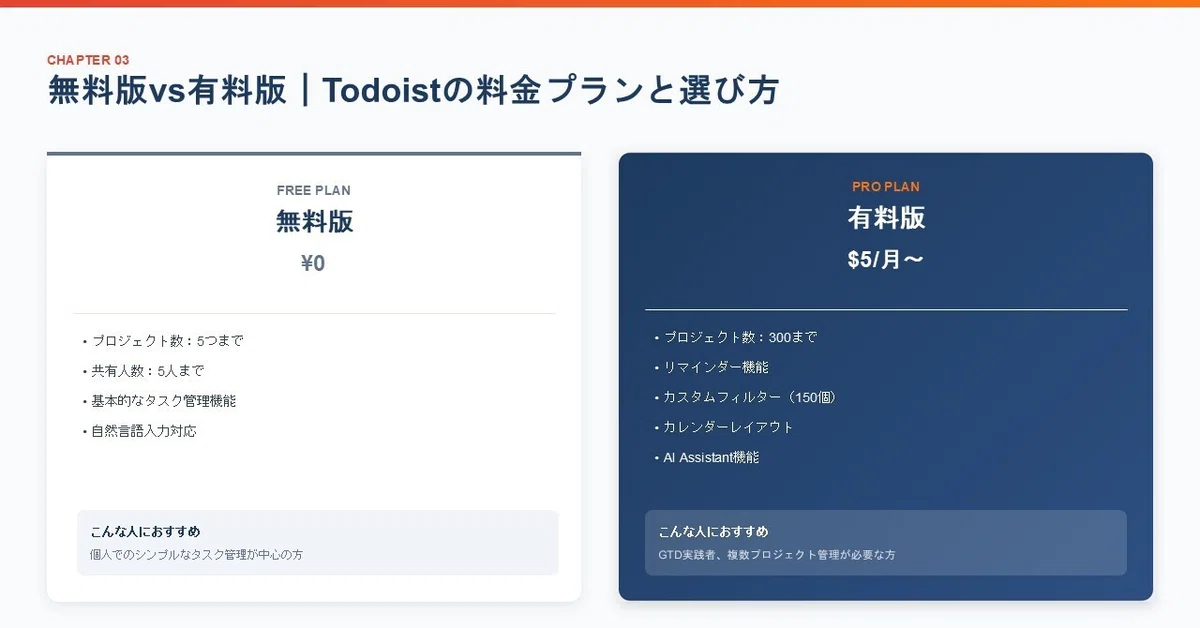This screenshot has width=1200, height=628.
Task: Select the line 基本的なタスク管理機能
Action: click(163, 401)
